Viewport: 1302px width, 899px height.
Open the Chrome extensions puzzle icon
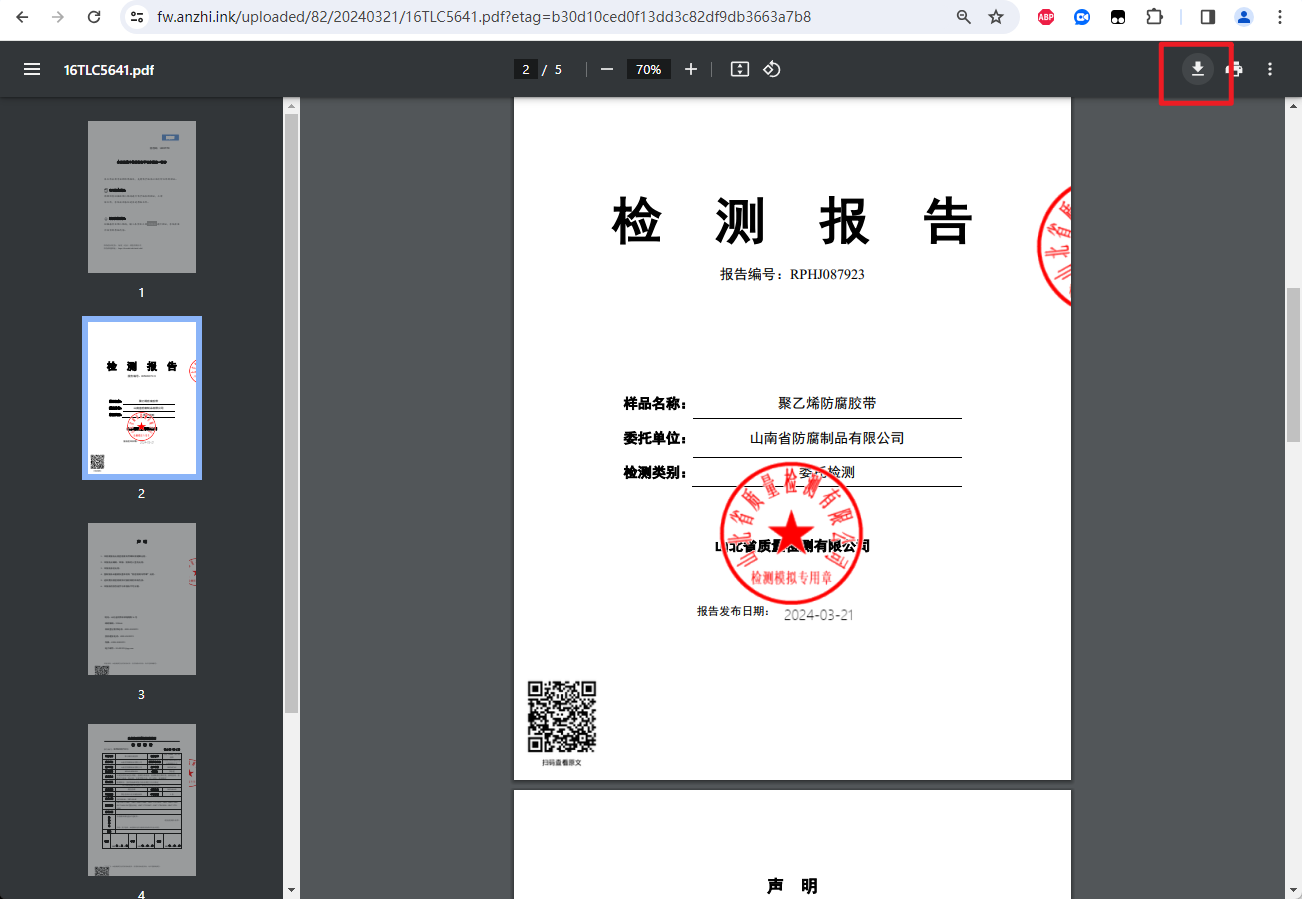1154,17
